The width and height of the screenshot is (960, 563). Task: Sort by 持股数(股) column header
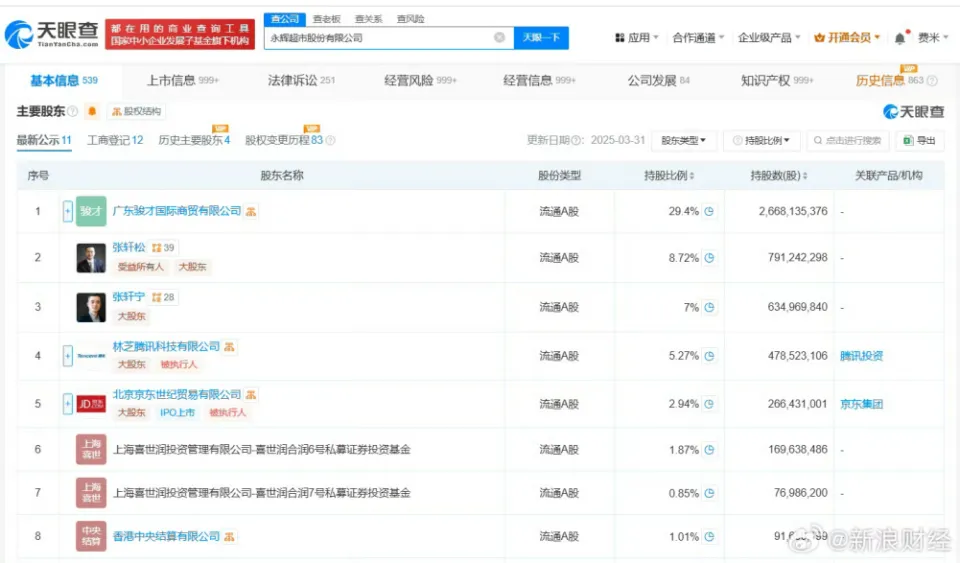pos(779,176)
